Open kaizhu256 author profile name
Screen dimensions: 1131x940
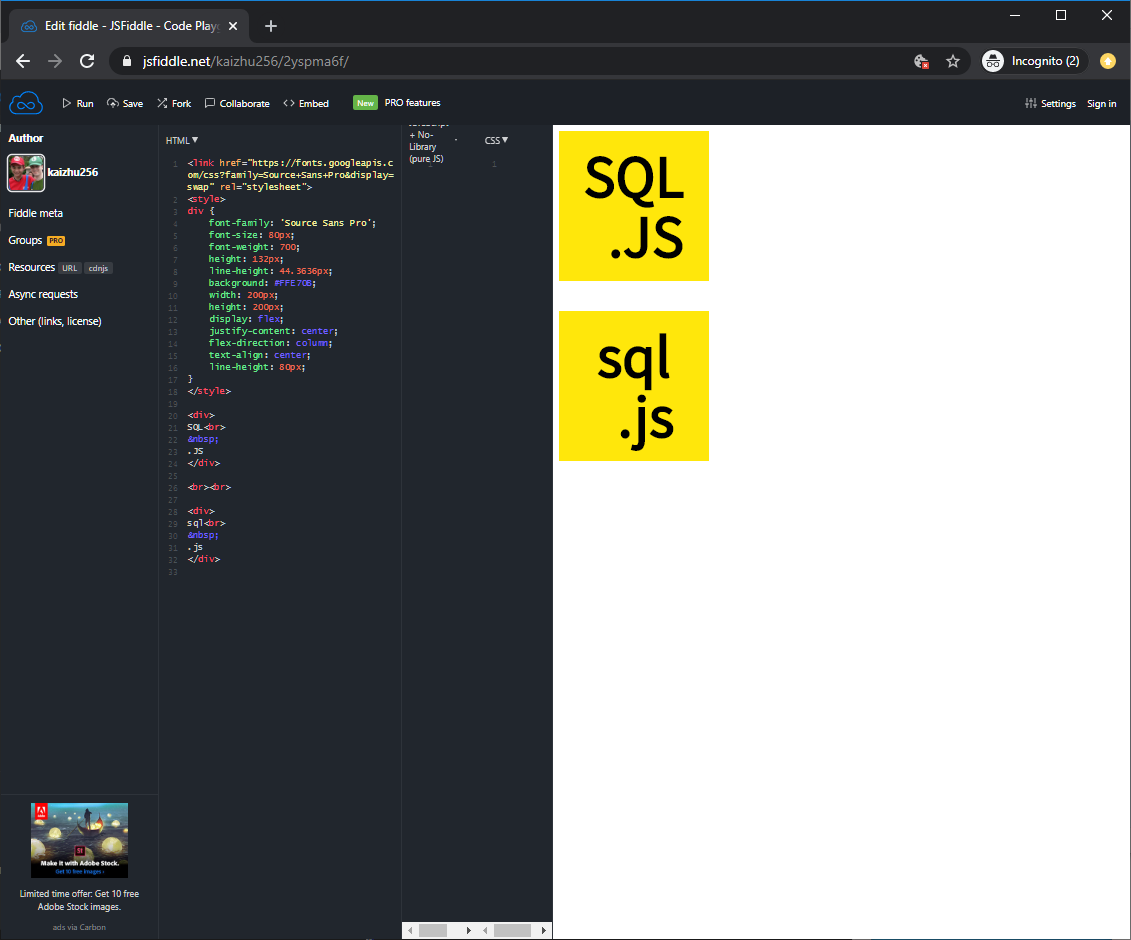(73, 172)
